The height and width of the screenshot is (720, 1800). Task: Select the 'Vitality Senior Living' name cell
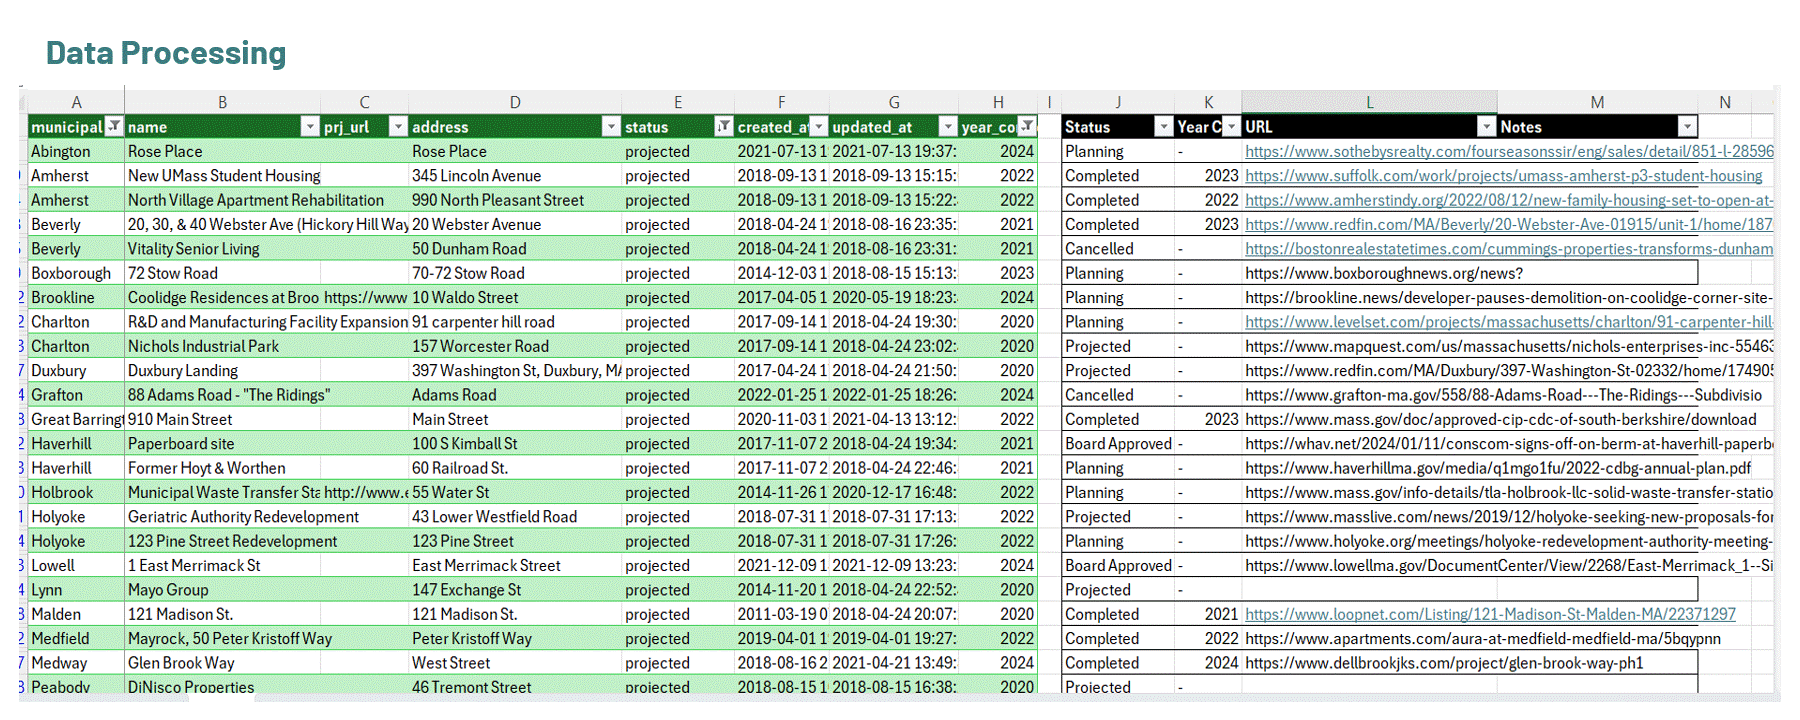tap(223, 249)
